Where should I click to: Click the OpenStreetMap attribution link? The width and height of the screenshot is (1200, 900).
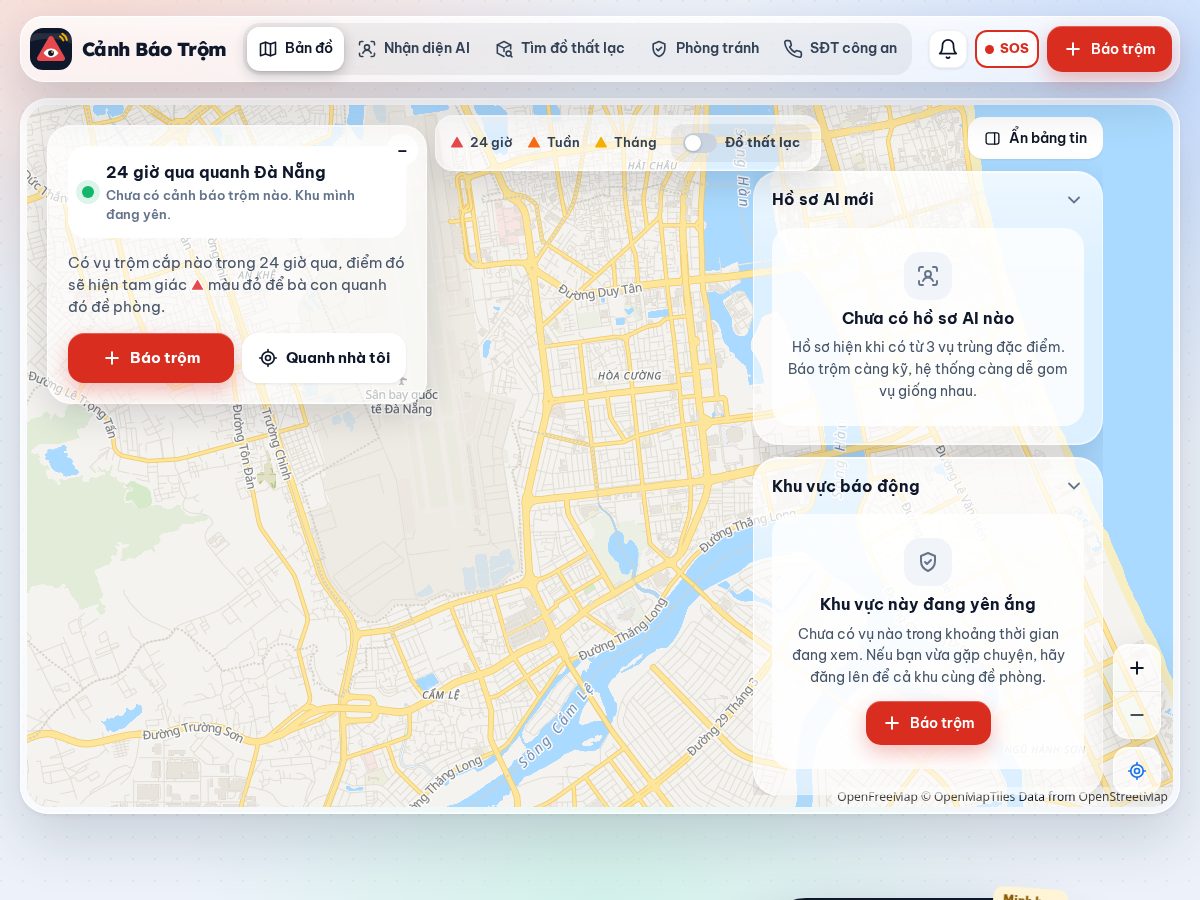click(x=1123, y=797)
